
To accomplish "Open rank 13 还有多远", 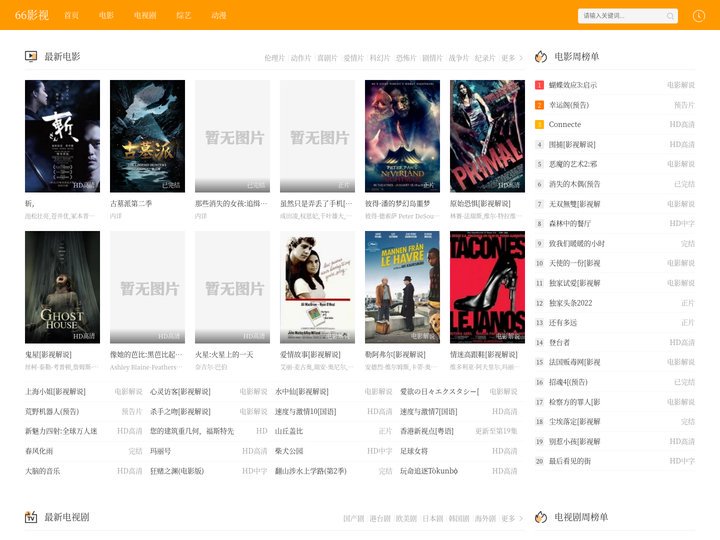I will point(562,323).
